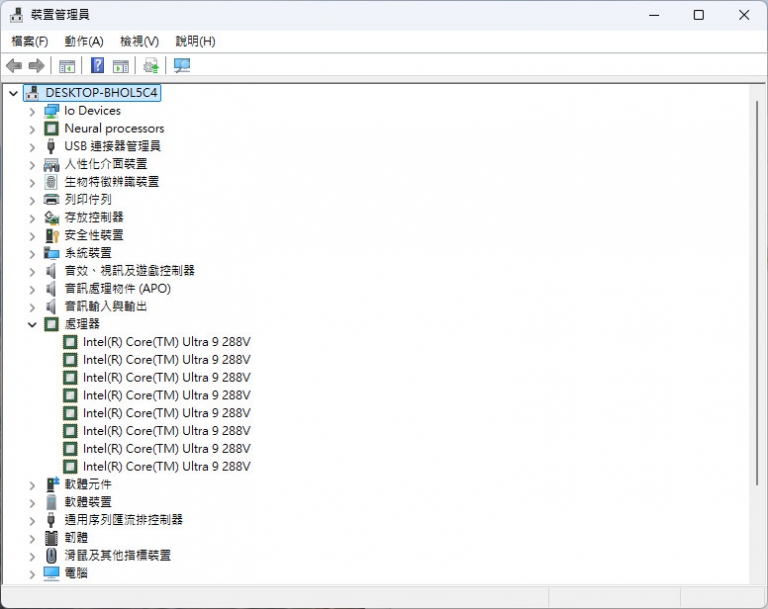Select the 滑鼠及其他指標裝置 label
This screenshot has width=768, height=609.
pos(118,555)
